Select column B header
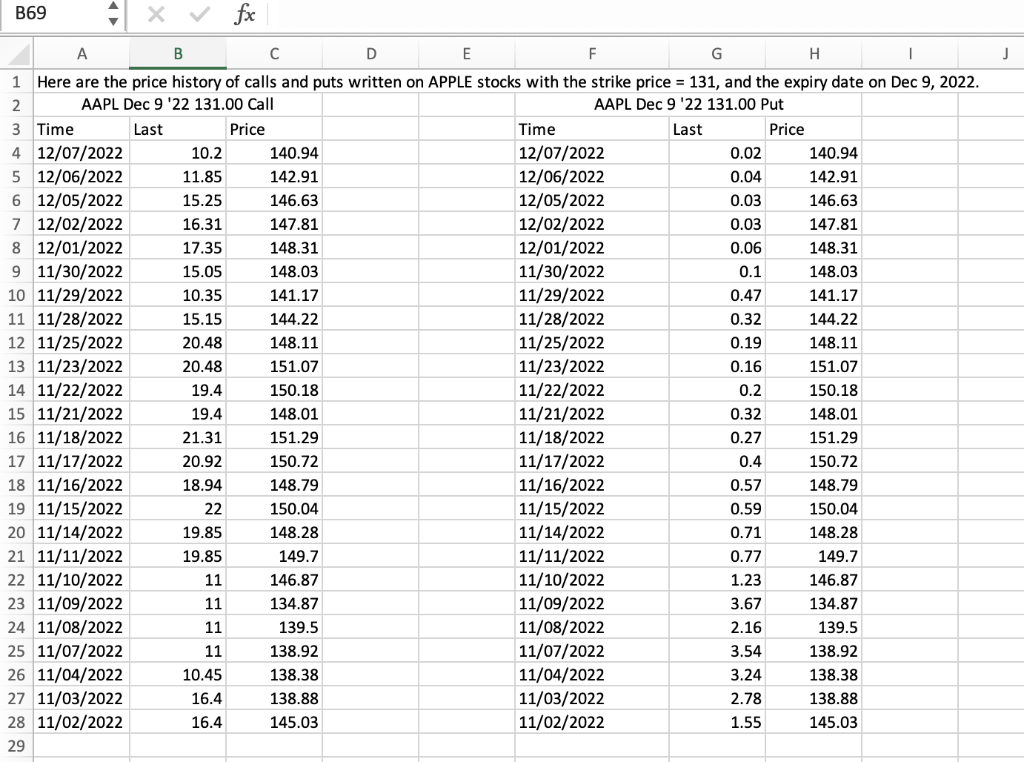The image size is (1024, 762). tap(178, 54)
